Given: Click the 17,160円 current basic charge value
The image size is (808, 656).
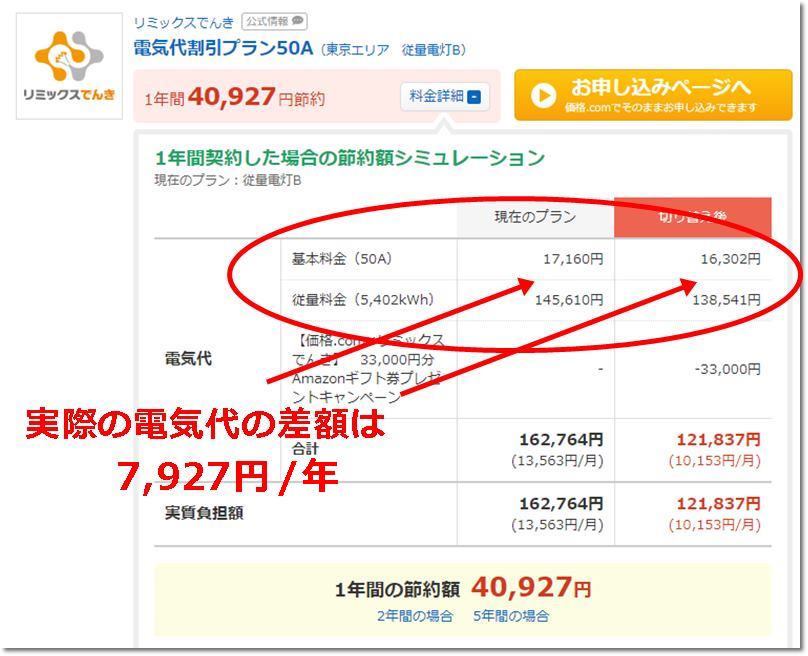Looking at the screenshot, I should pos(573,259).
